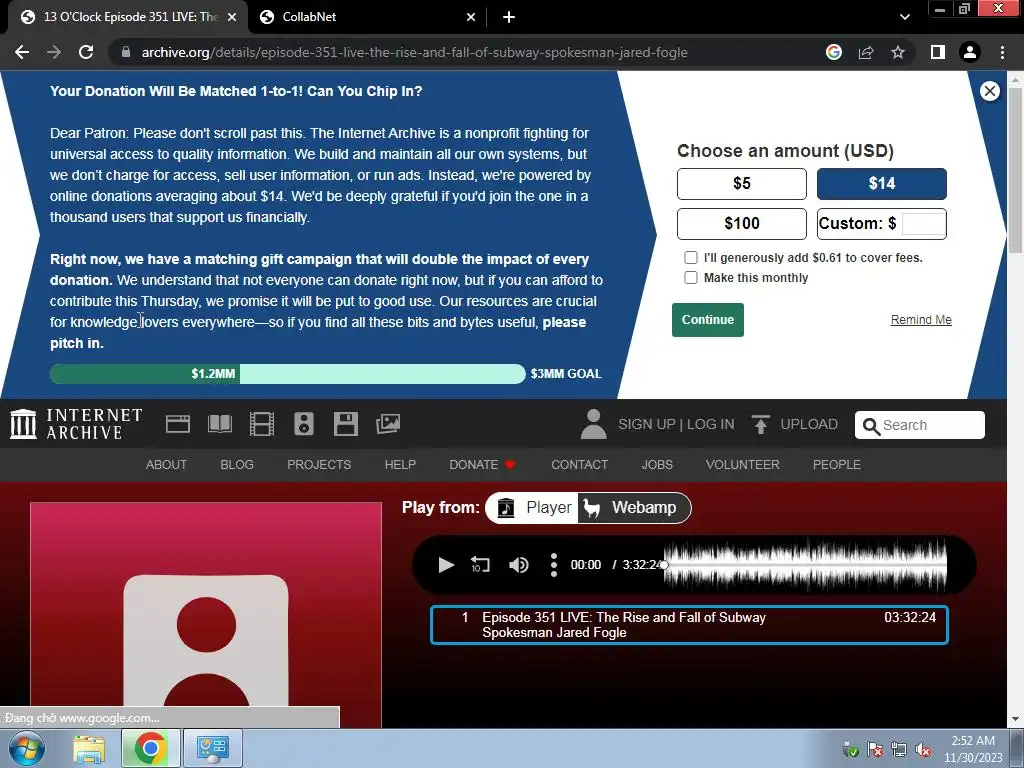Open Chrome's three-dot menu
Viewport: 1024px width, 768px height.
tap(1002, 52)
